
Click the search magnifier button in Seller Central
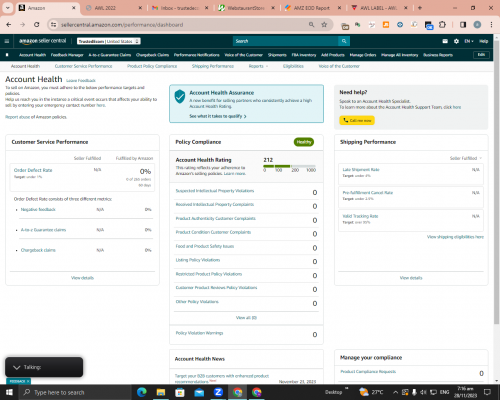(344, 41)
